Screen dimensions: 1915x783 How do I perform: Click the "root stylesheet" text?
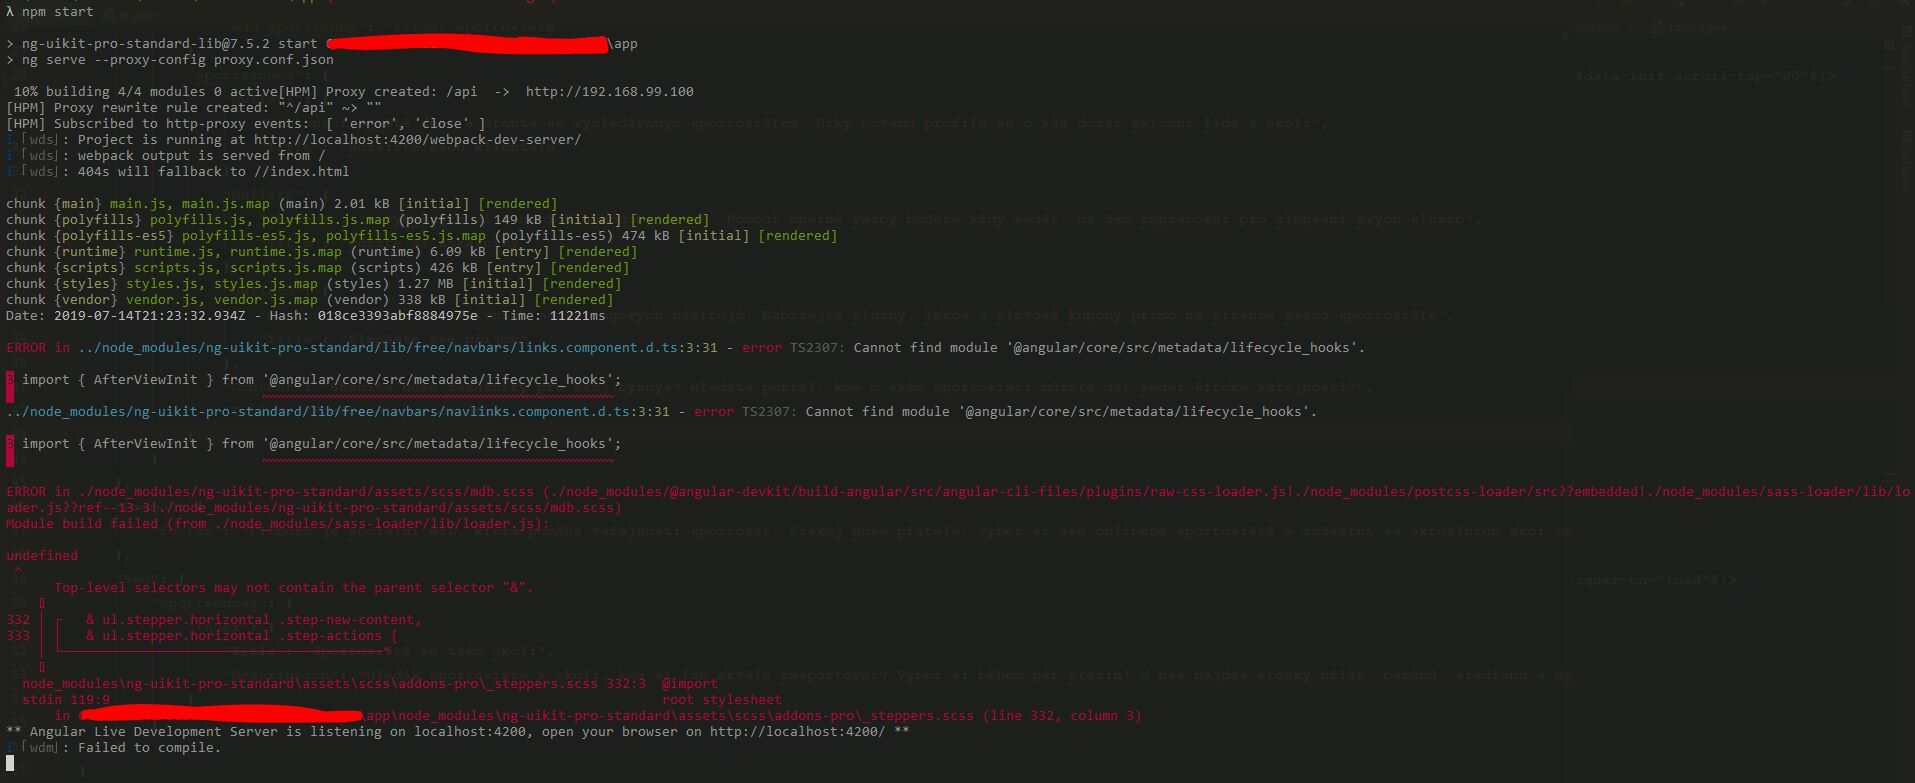tap(721, 700)
